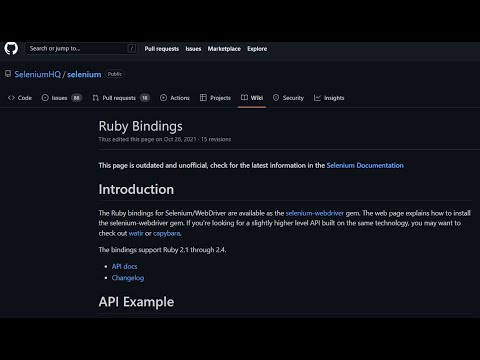This screenshot has height=360, width=480.
Task: Click the Ruby Bindings page title
Action: [140, 126]
